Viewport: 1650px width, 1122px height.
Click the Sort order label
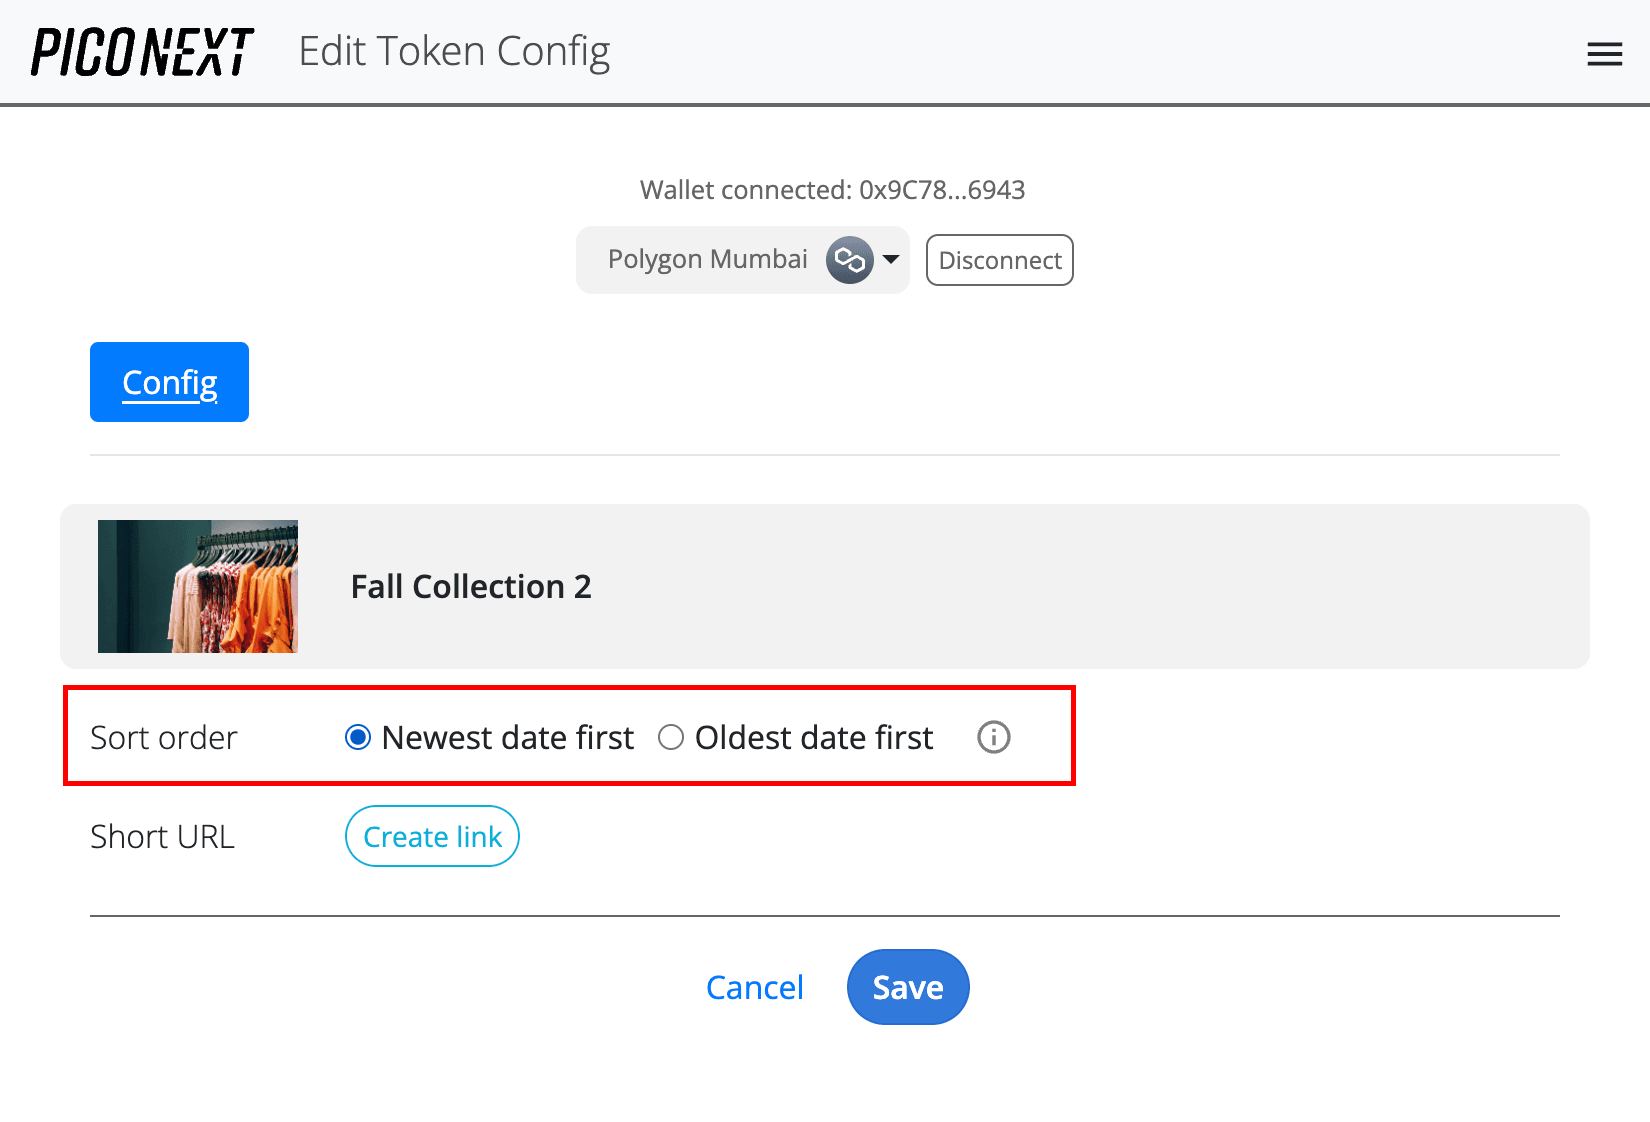pyautogui.click(x=163, y=737)
